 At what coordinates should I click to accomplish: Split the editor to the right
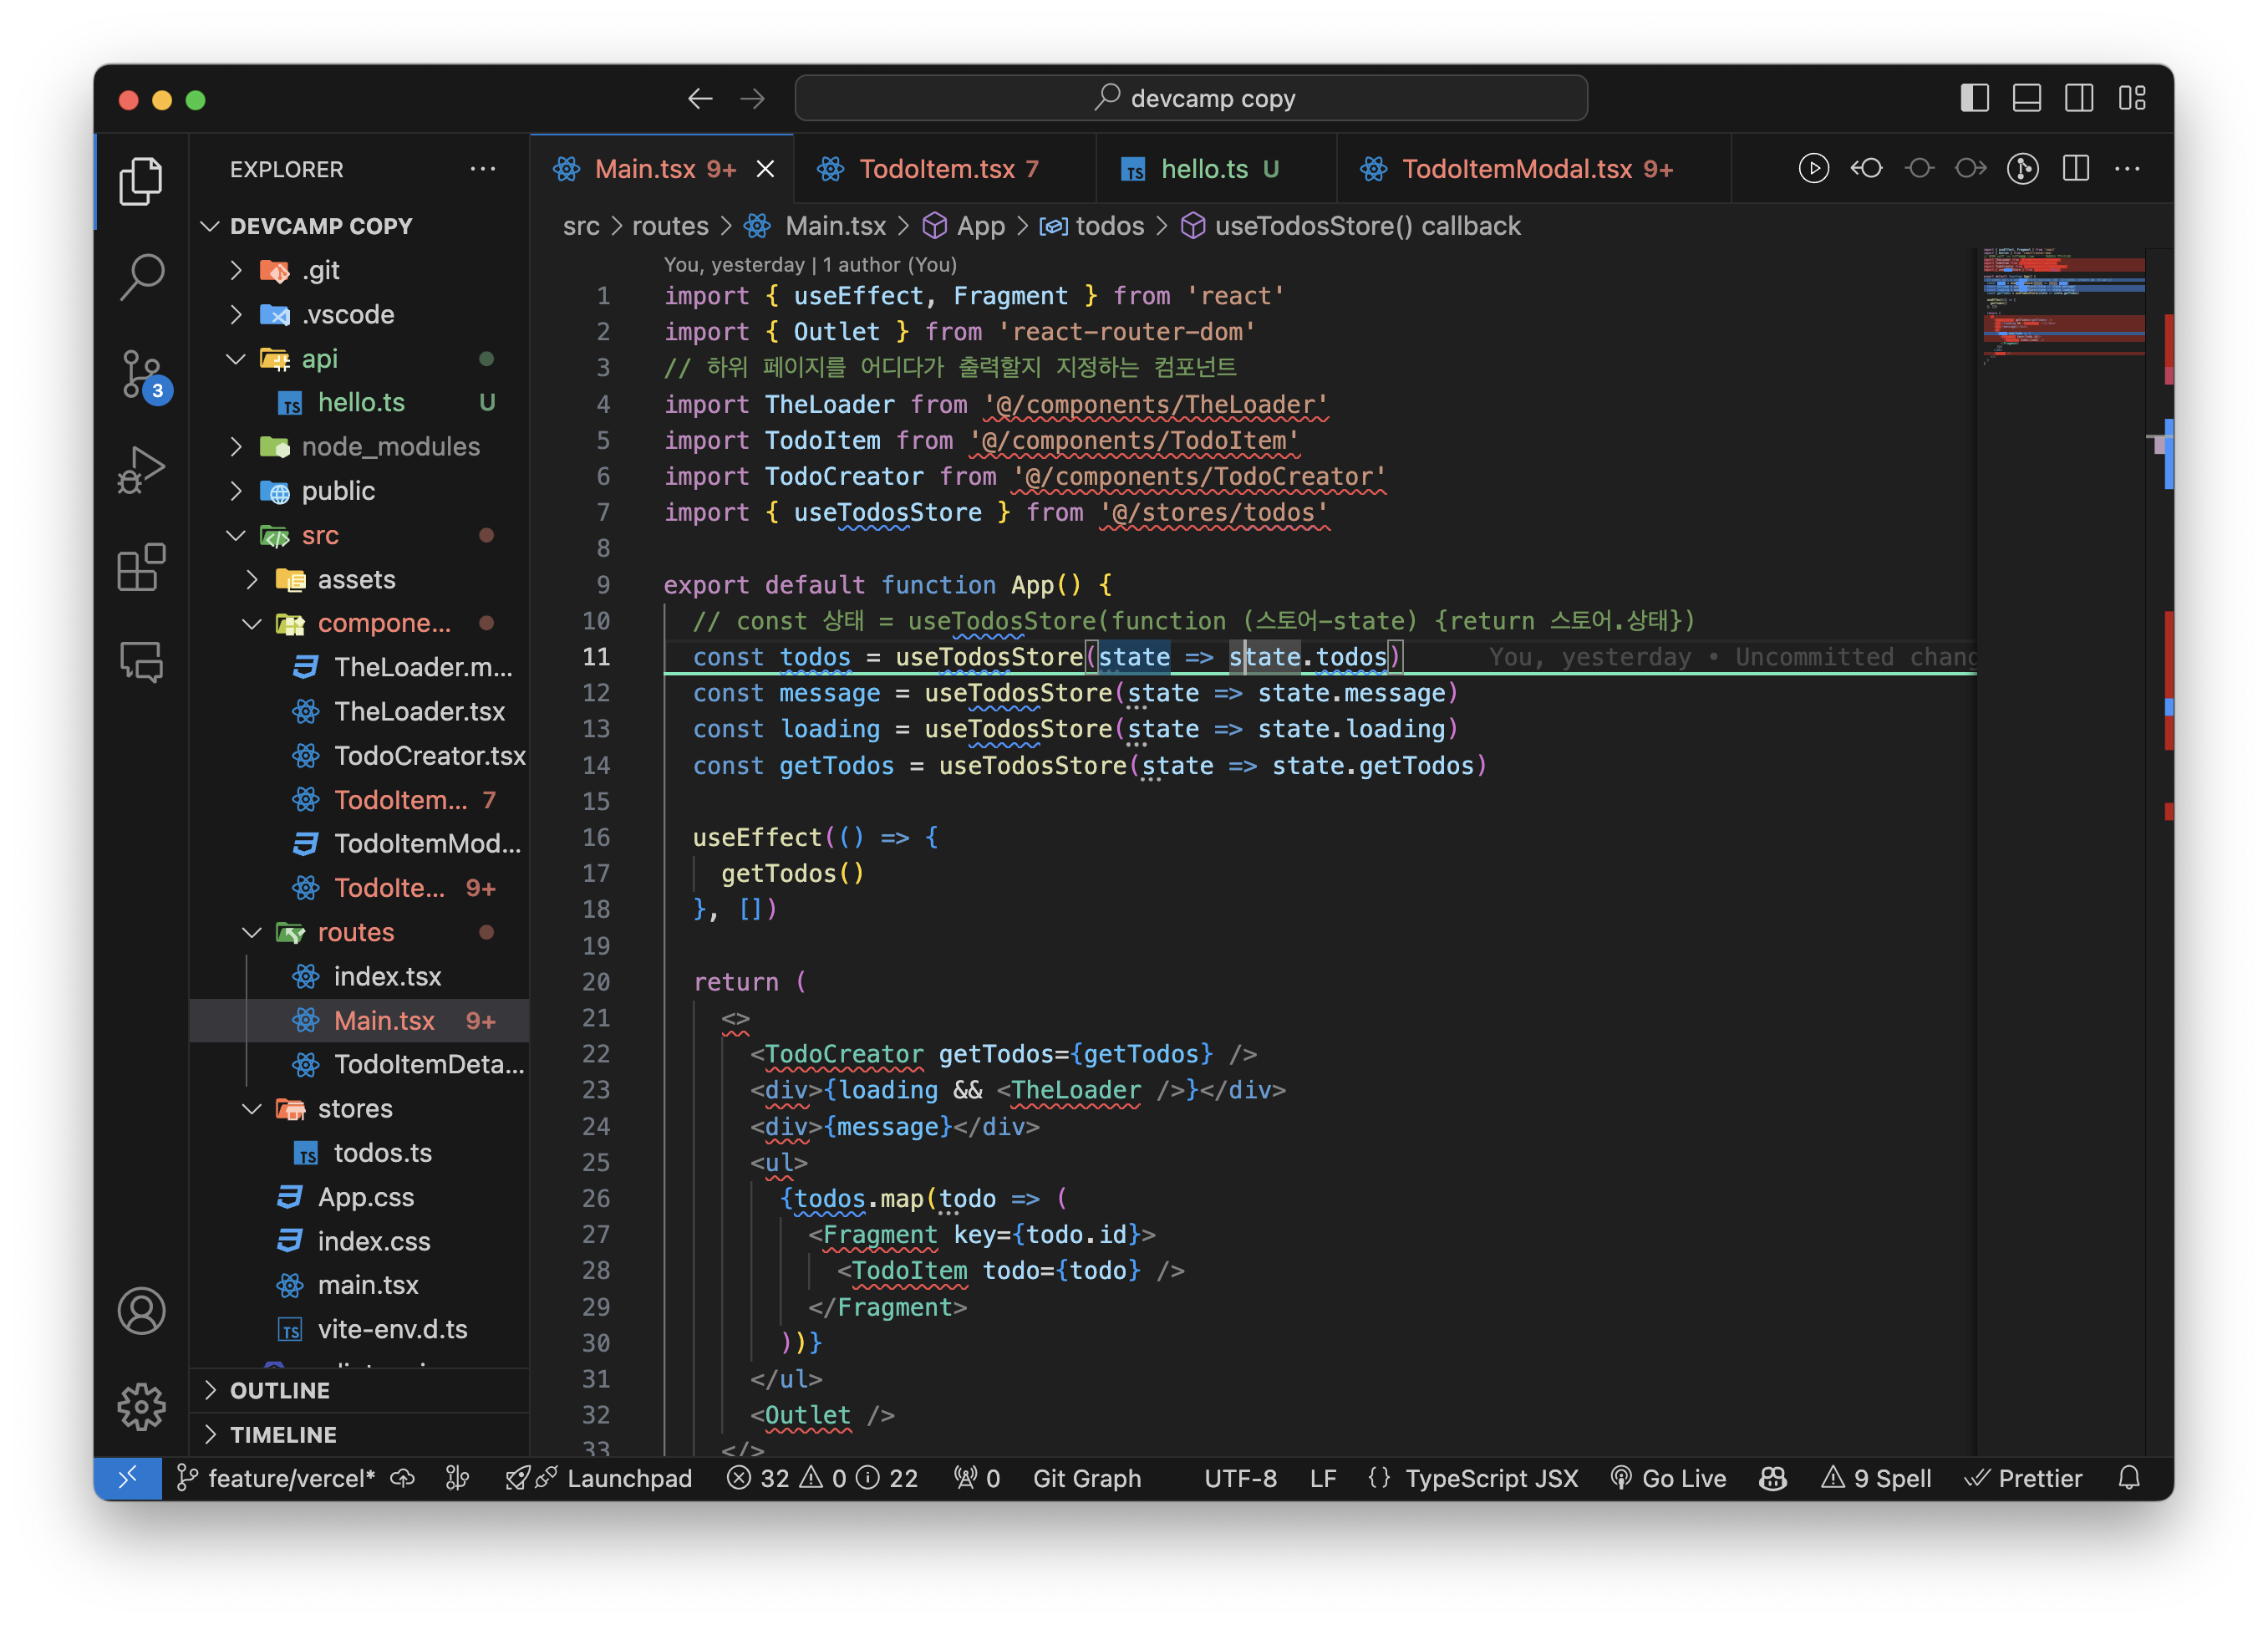coord(2075,168)
